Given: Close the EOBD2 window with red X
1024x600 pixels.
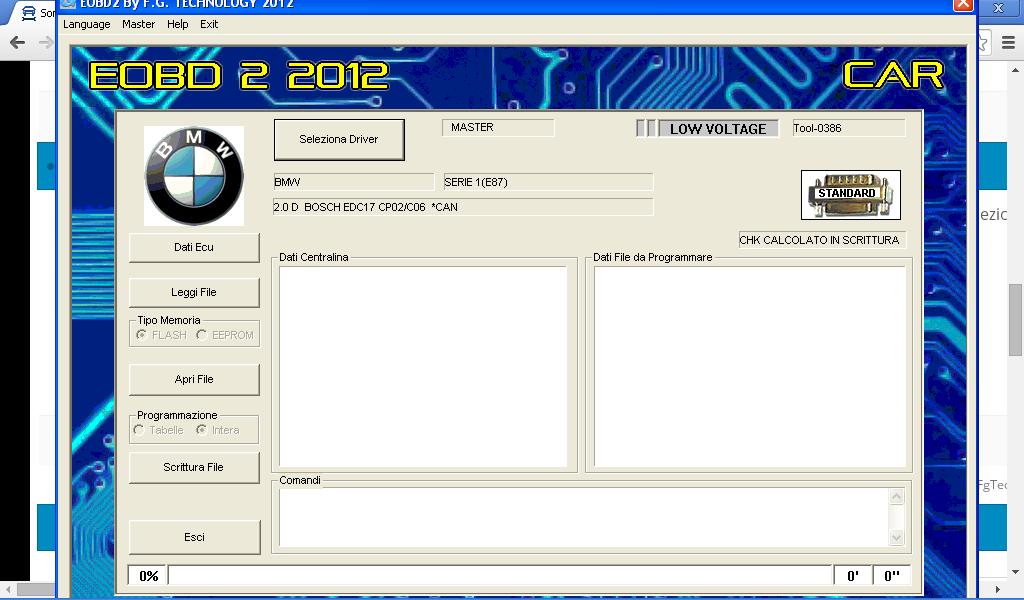Looking at the screenshot, I should (963, 5).
